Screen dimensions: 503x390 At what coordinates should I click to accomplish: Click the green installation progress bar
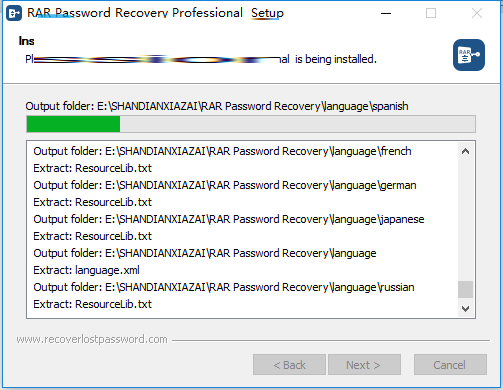251,124
